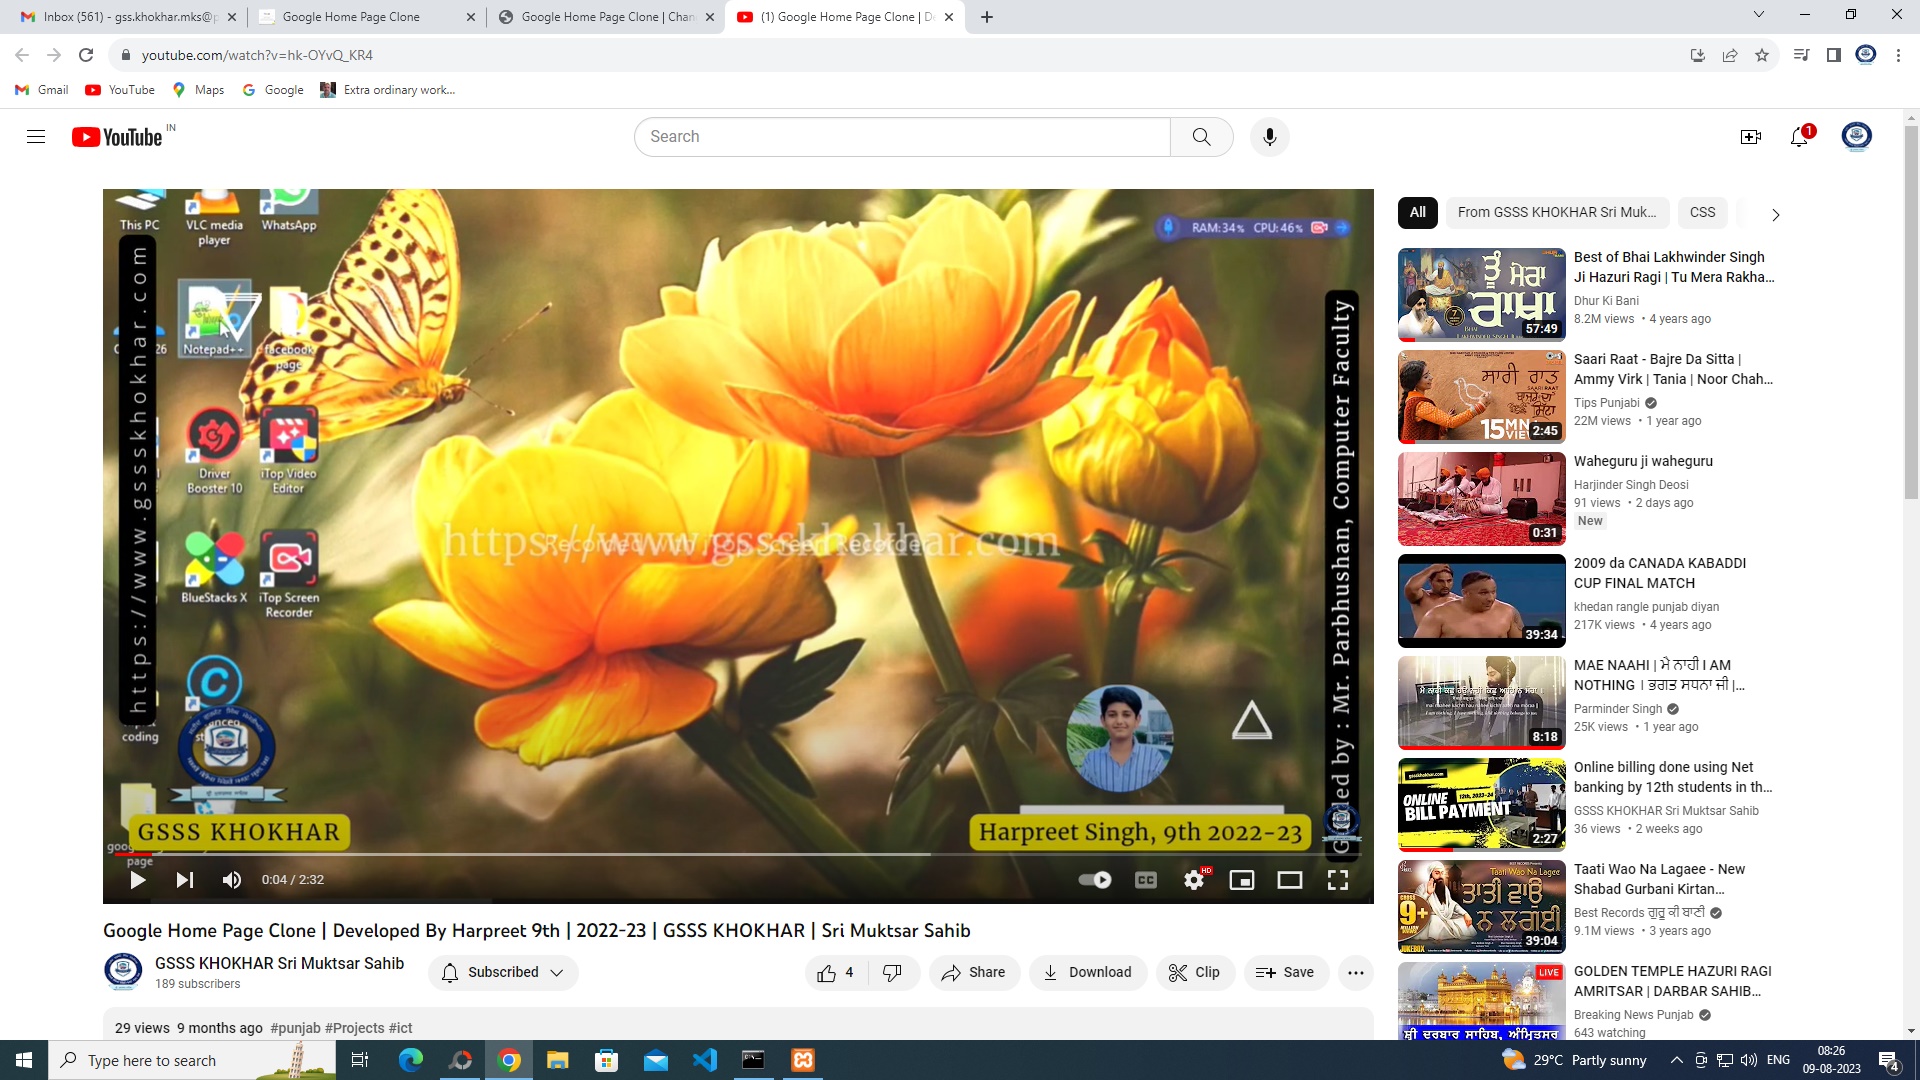1920x1080 pixels.
Task: Search with voice via the microphone icon
Action: pyautogui.click(x=1269, y=137)
